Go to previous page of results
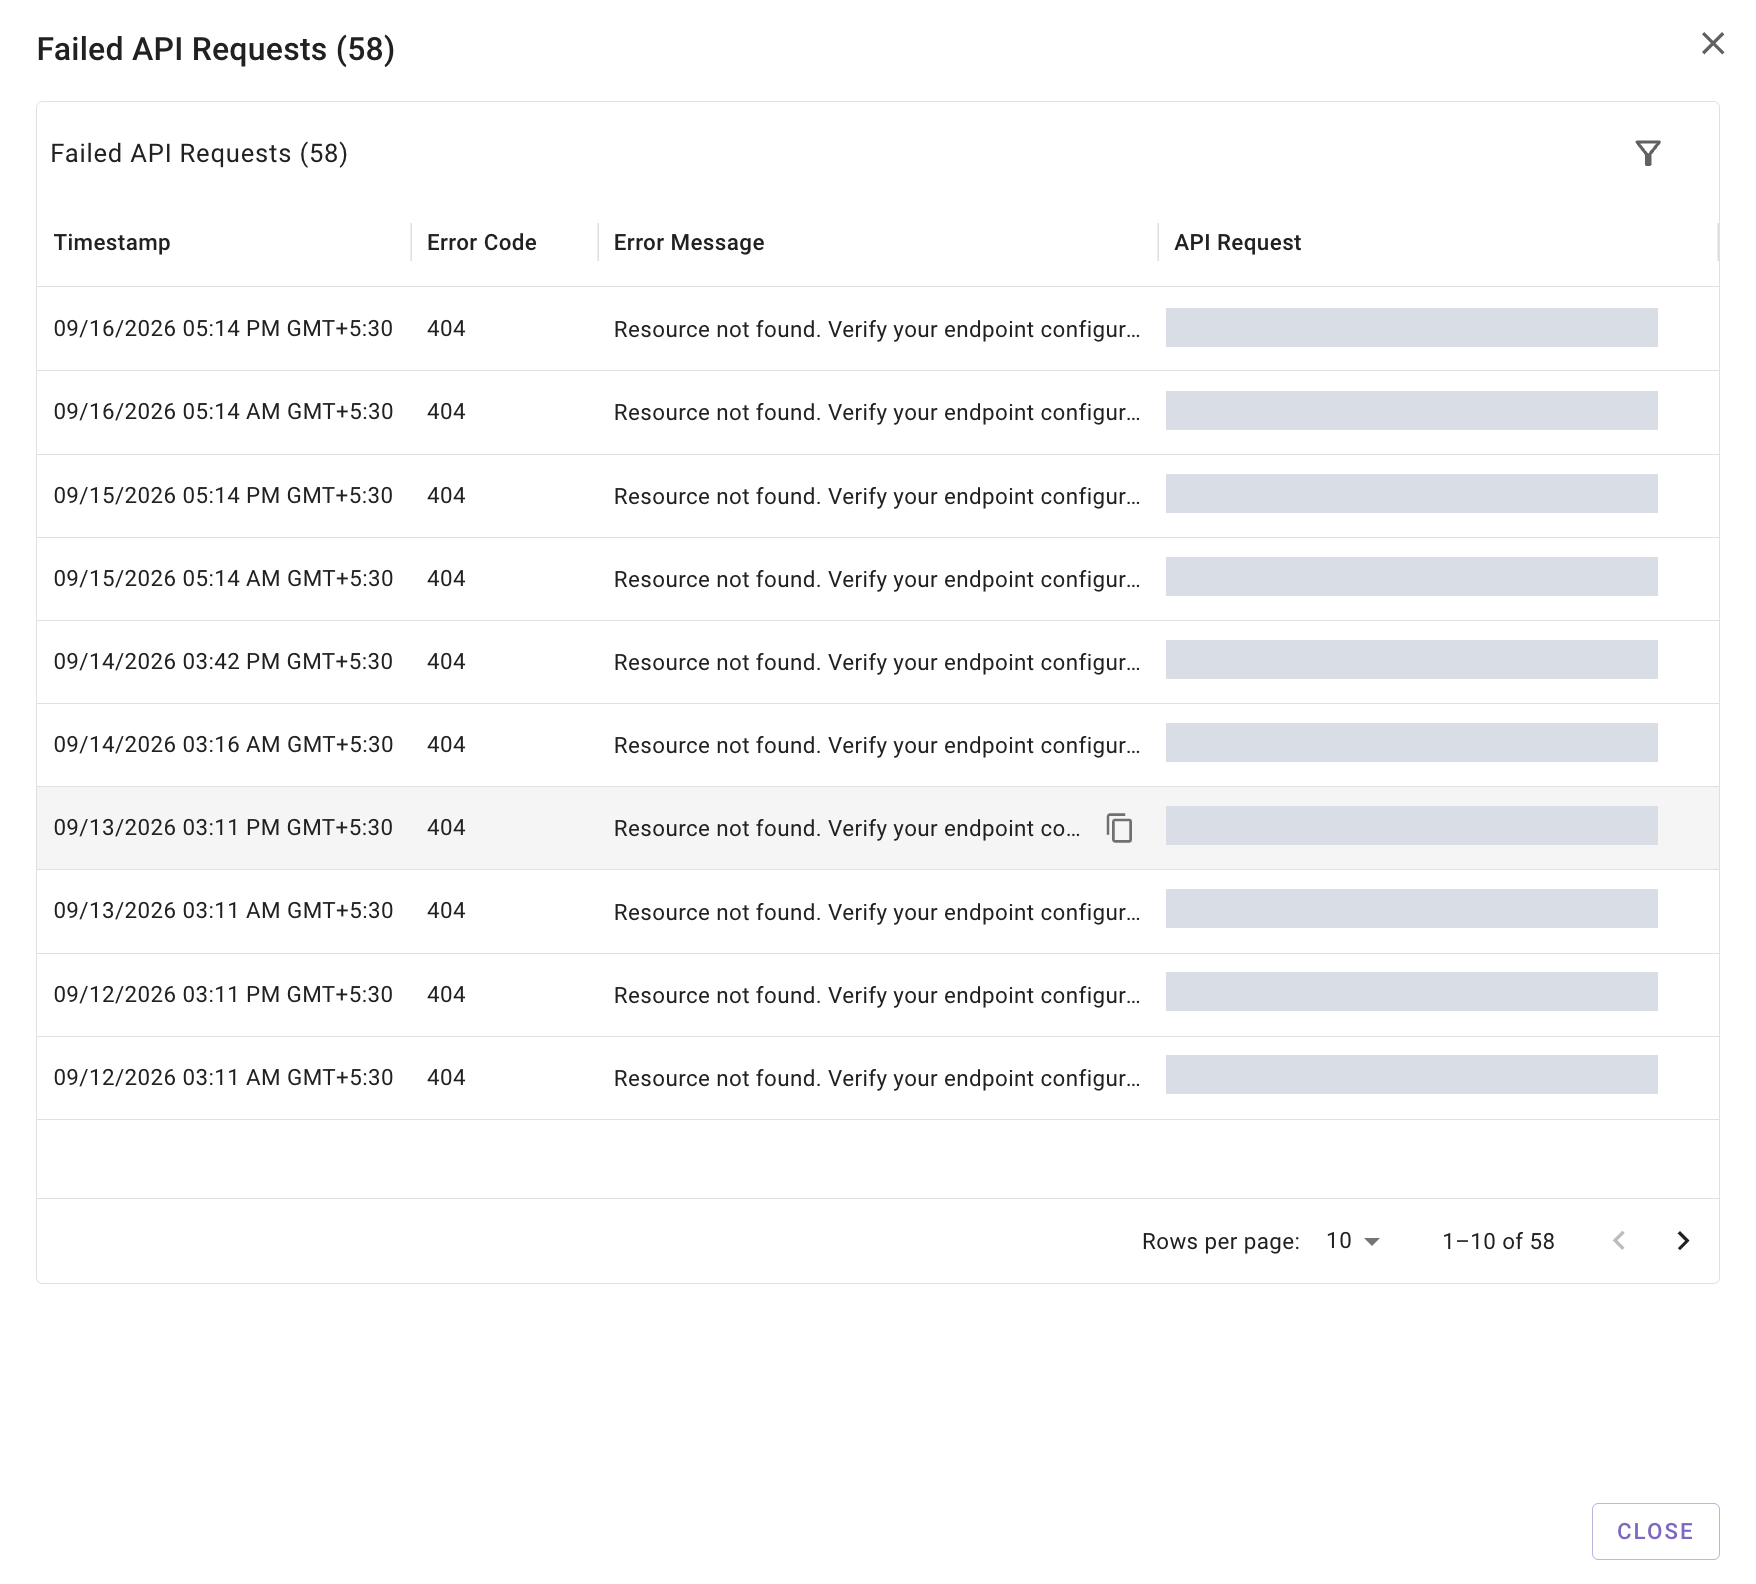1756x1584 pixels. (1619, 1241)
